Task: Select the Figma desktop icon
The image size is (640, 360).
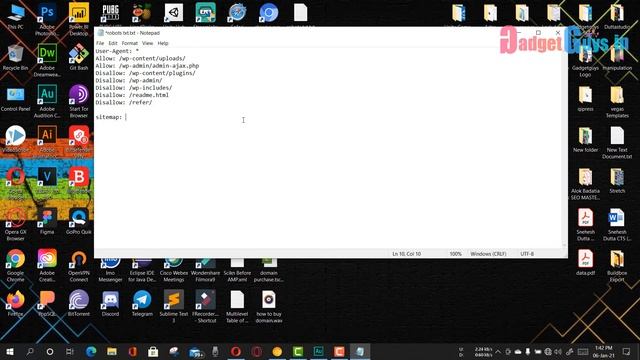Action: pyautogui.click(x=47, y=222)
